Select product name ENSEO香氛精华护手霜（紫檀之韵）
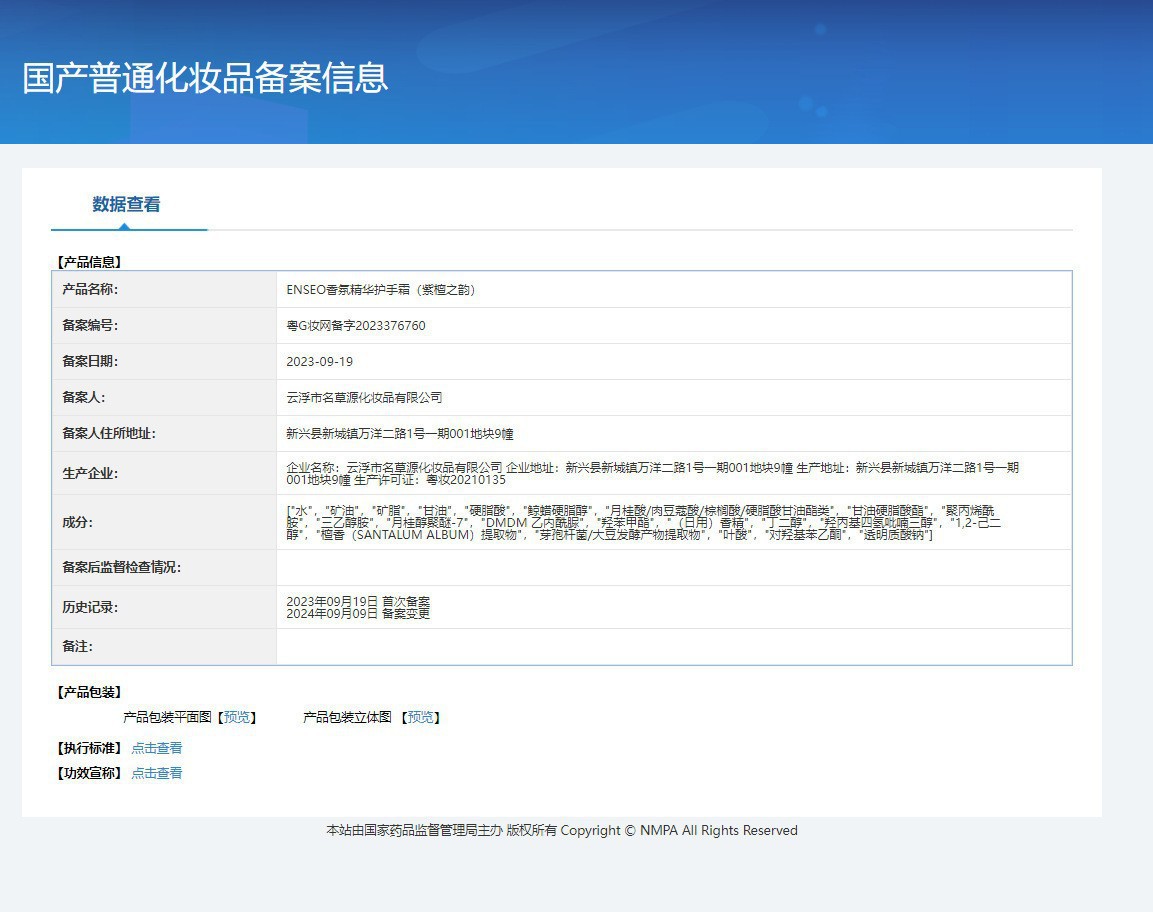The width and height of the screenshot is (1153, 912). (x=380, y=290)
